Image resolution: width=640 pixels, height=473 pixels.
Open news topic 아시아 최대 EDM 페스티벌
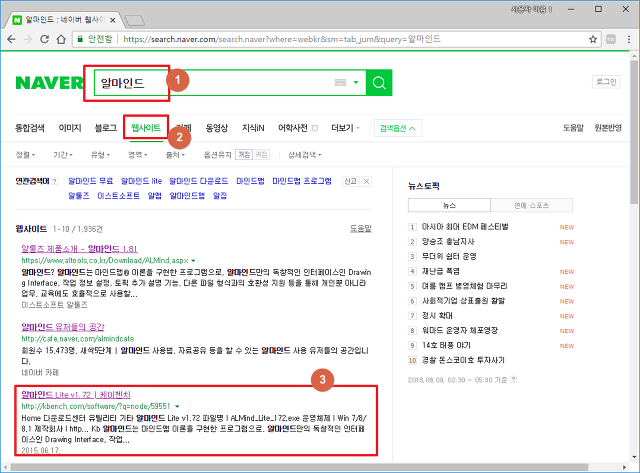pos(465,227)
